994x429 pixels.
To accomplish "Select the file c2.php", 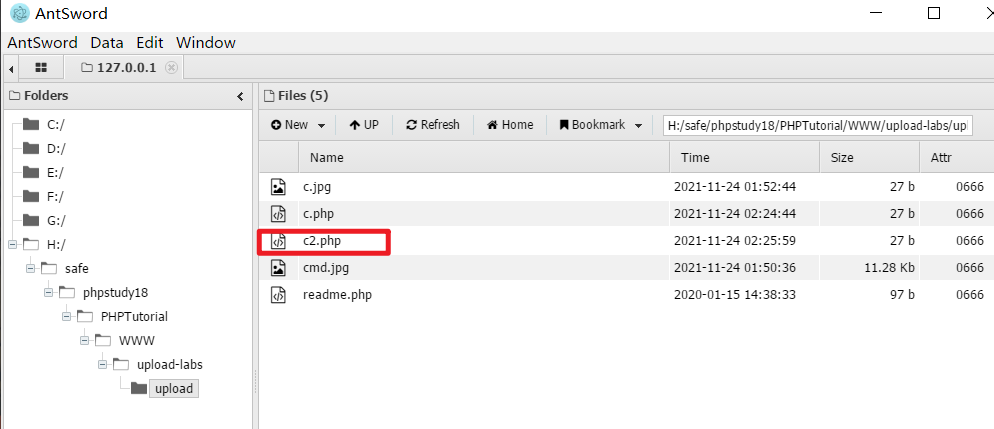I will (322, 241).
